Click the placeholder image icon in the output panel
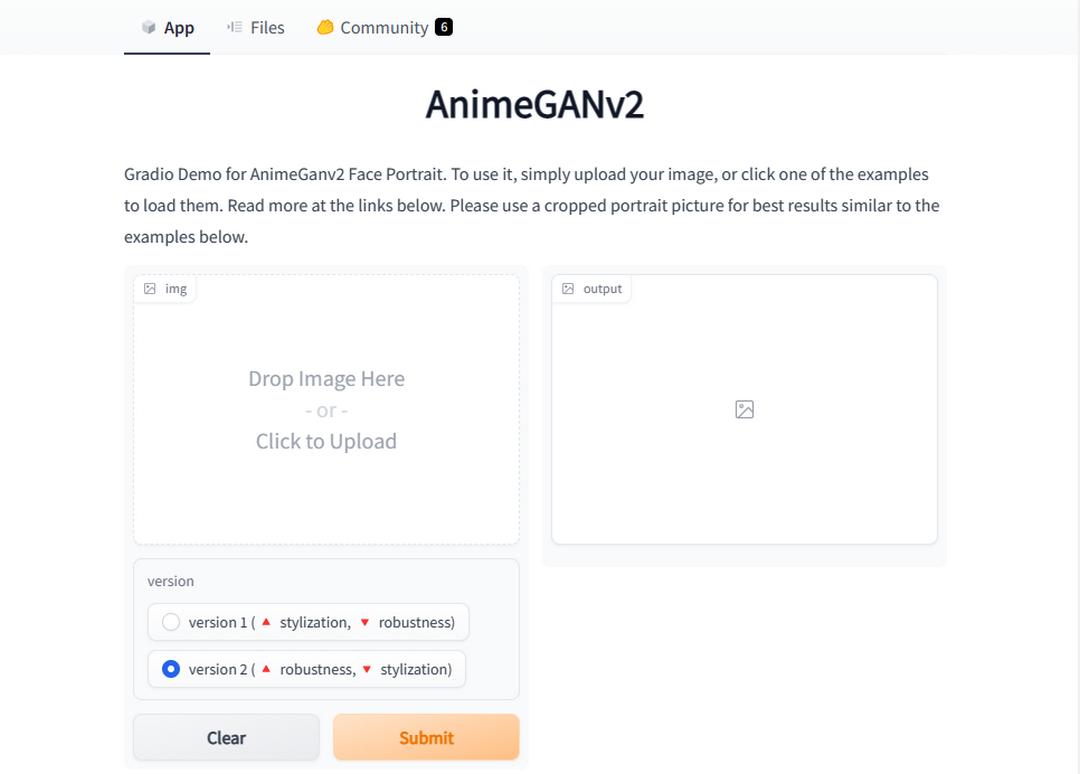The height and width of the screenshot is (774, 1080). pyautogui.click(x=745, y=410)
